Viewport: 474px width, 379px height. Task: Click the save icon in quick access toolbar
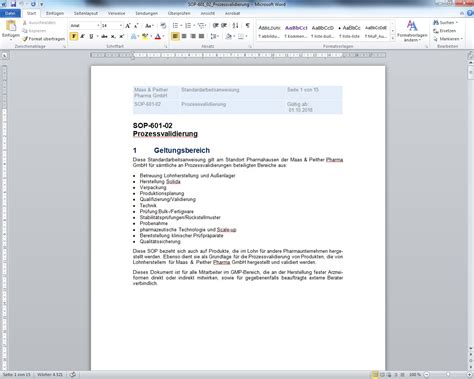(14, 4)
